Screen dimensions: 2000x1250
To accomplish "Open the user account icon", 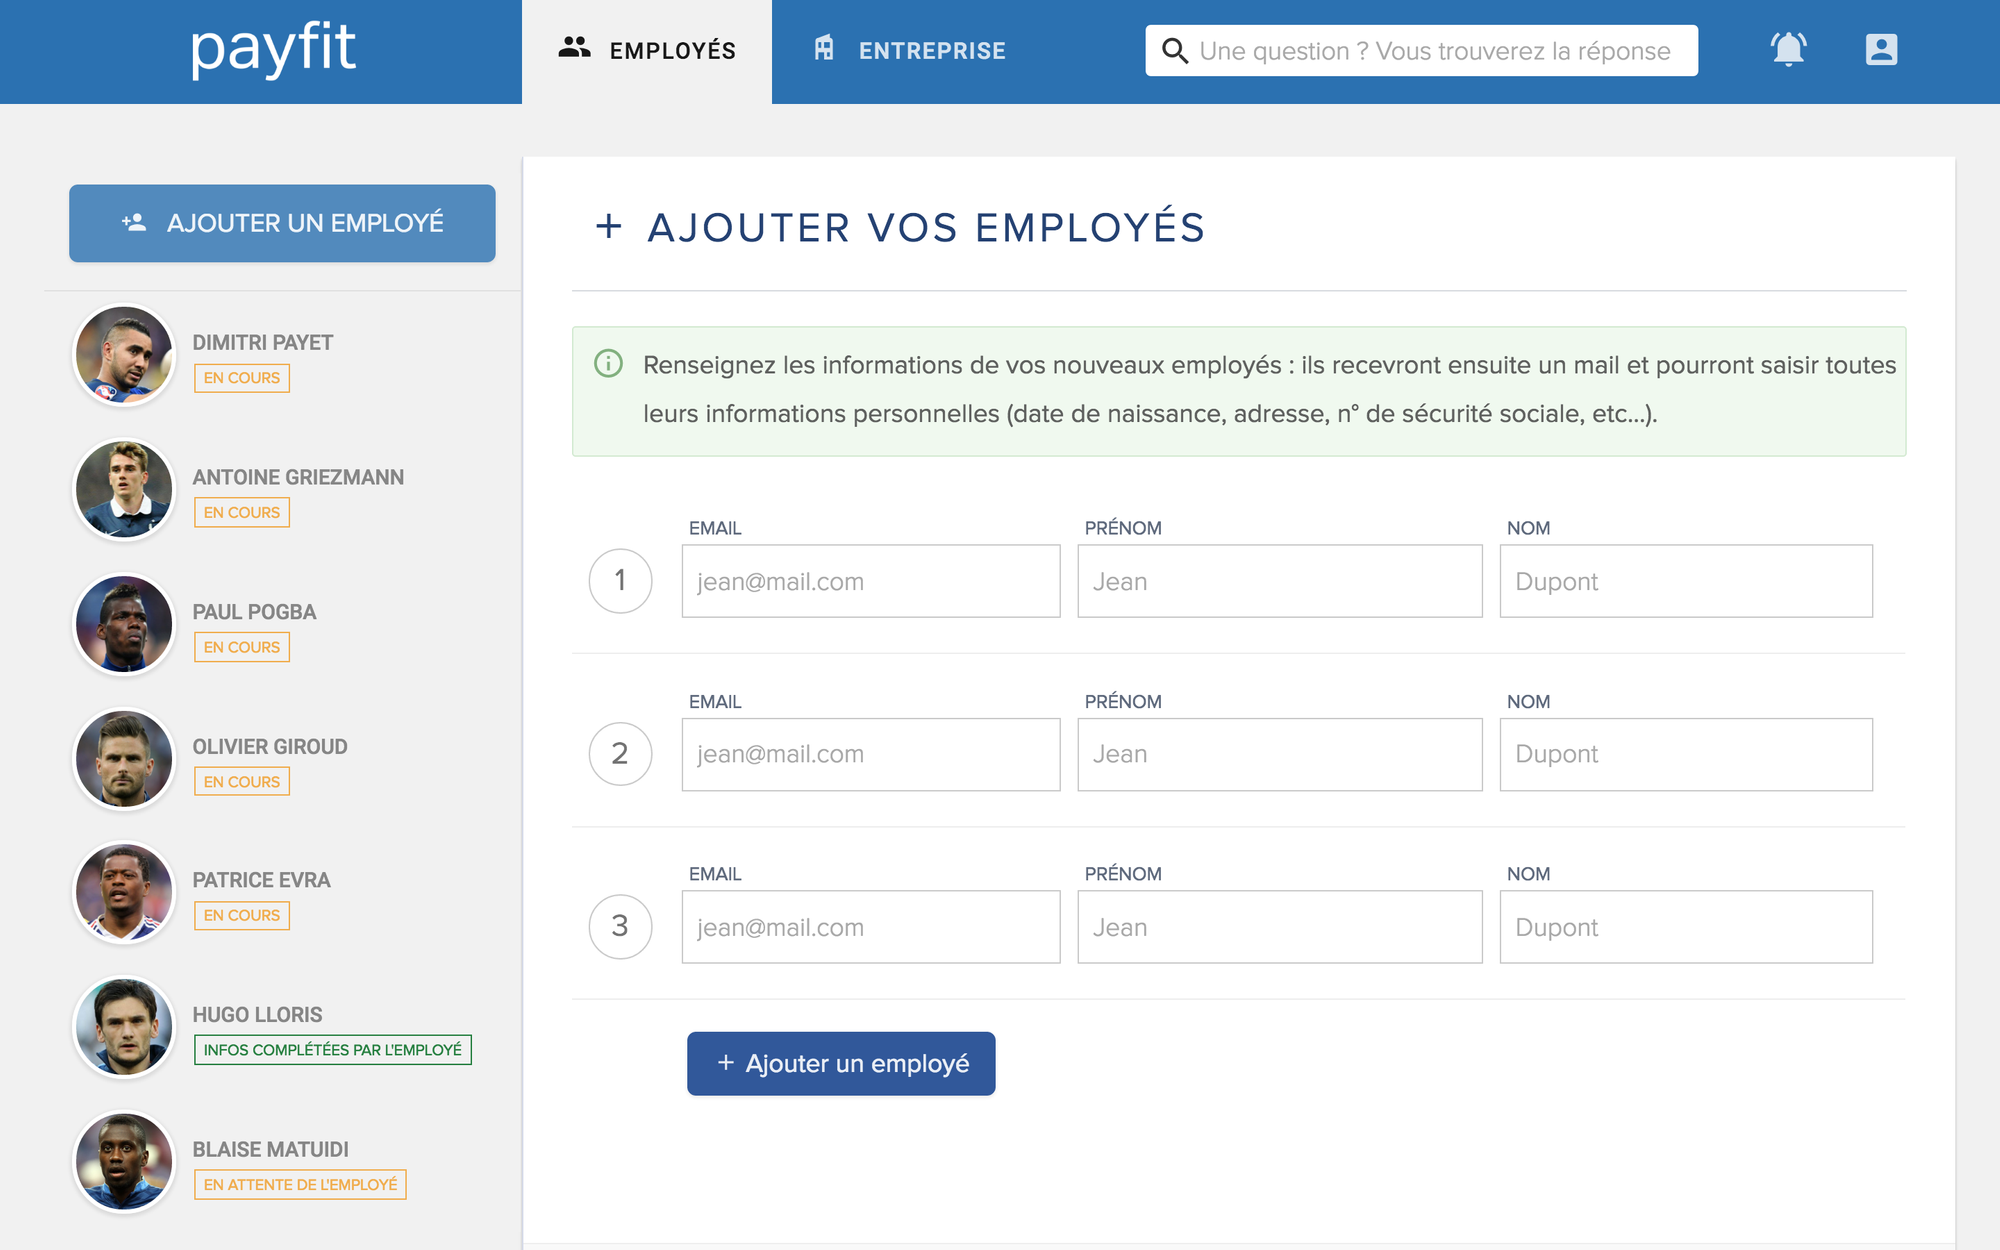I will point(1881,49).
